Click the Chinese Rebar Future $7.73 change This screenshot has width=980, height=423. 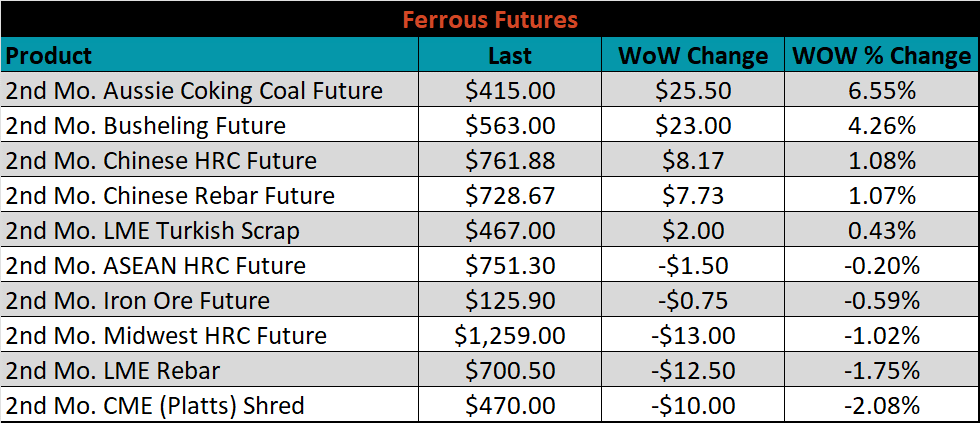pyautogui.click(x=693, y=195)
